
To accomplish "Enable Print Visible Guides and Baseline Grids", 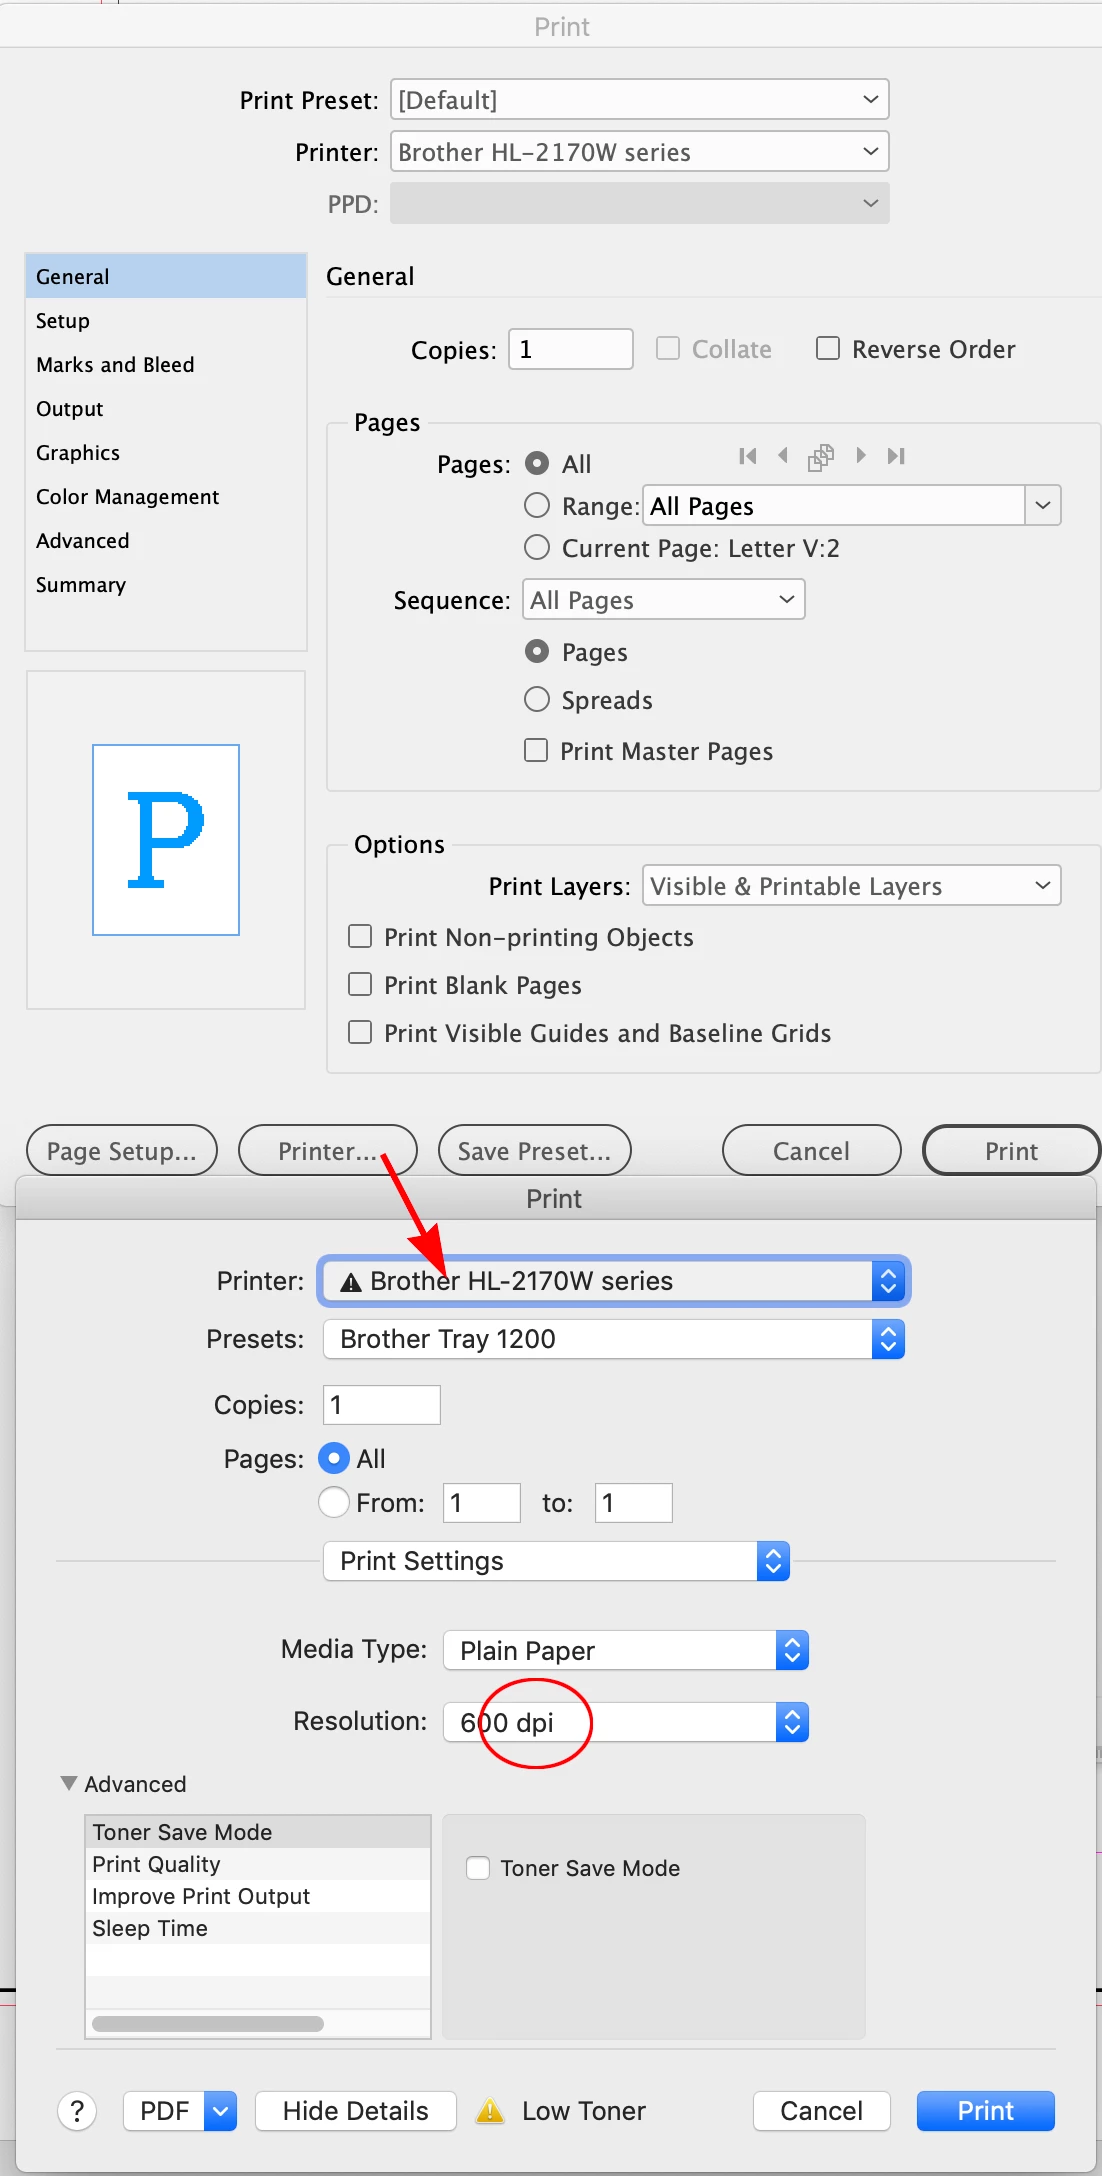I will click(360, 1032).
